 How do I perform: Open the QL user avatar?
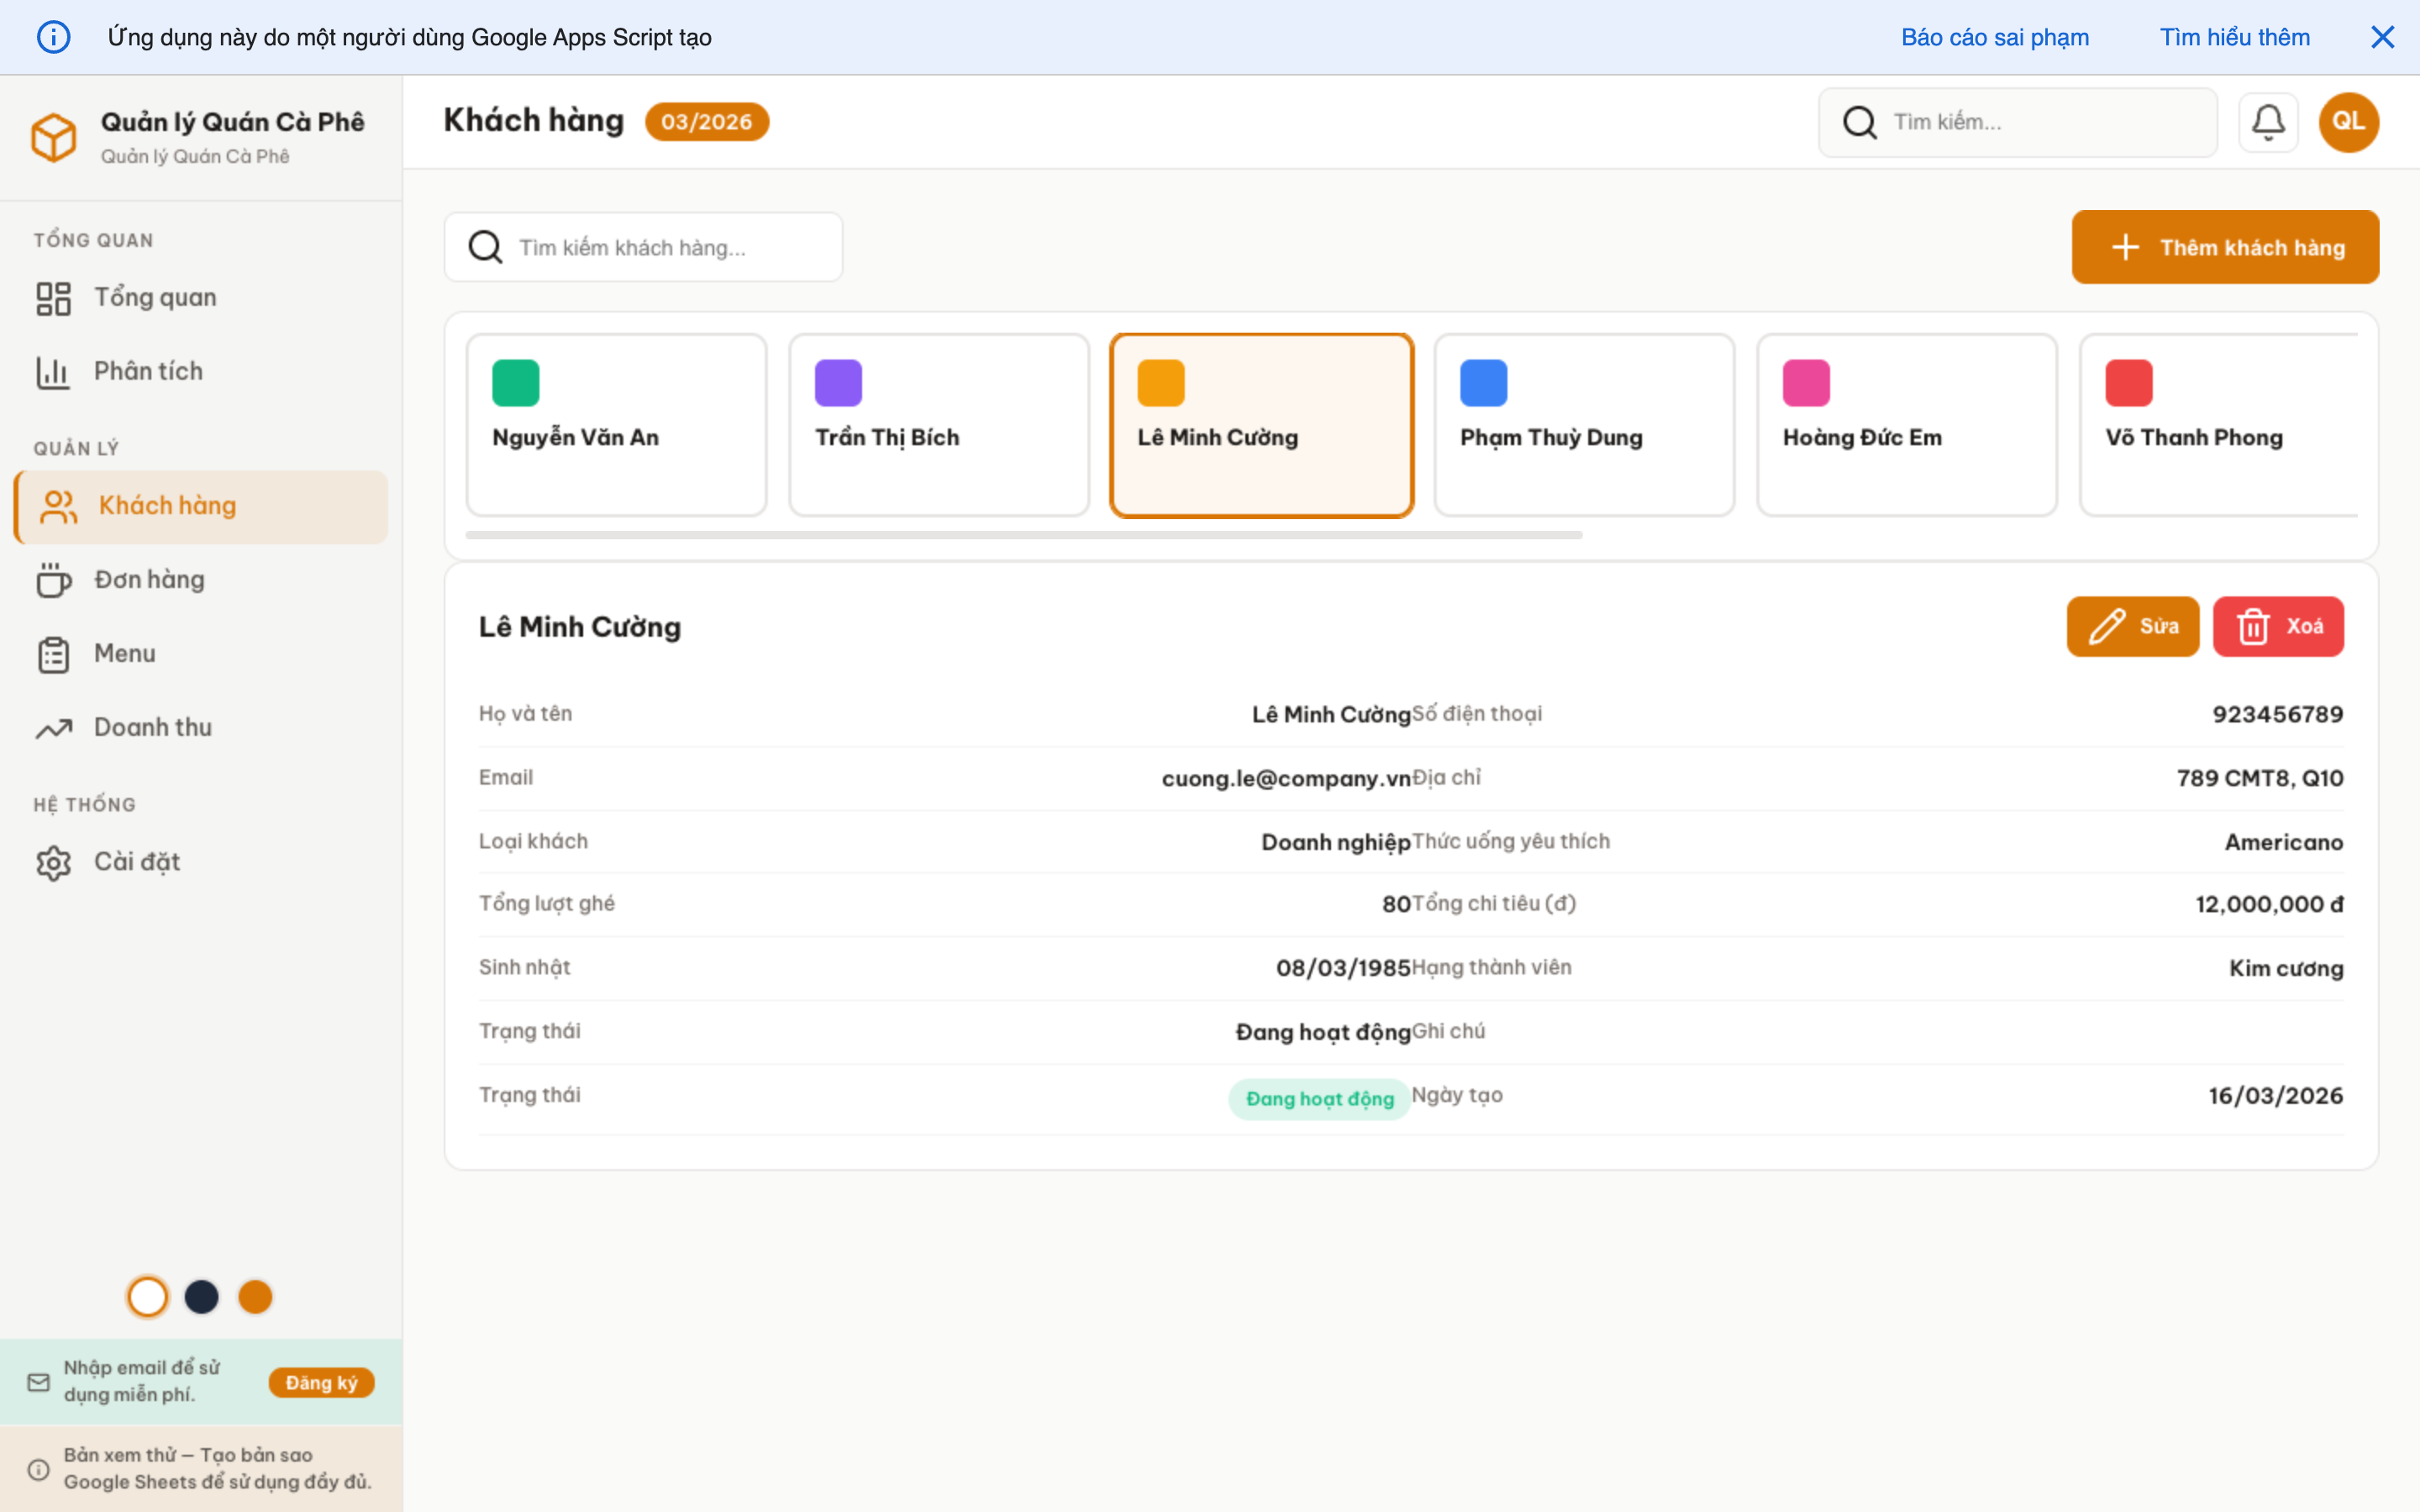2348,122
